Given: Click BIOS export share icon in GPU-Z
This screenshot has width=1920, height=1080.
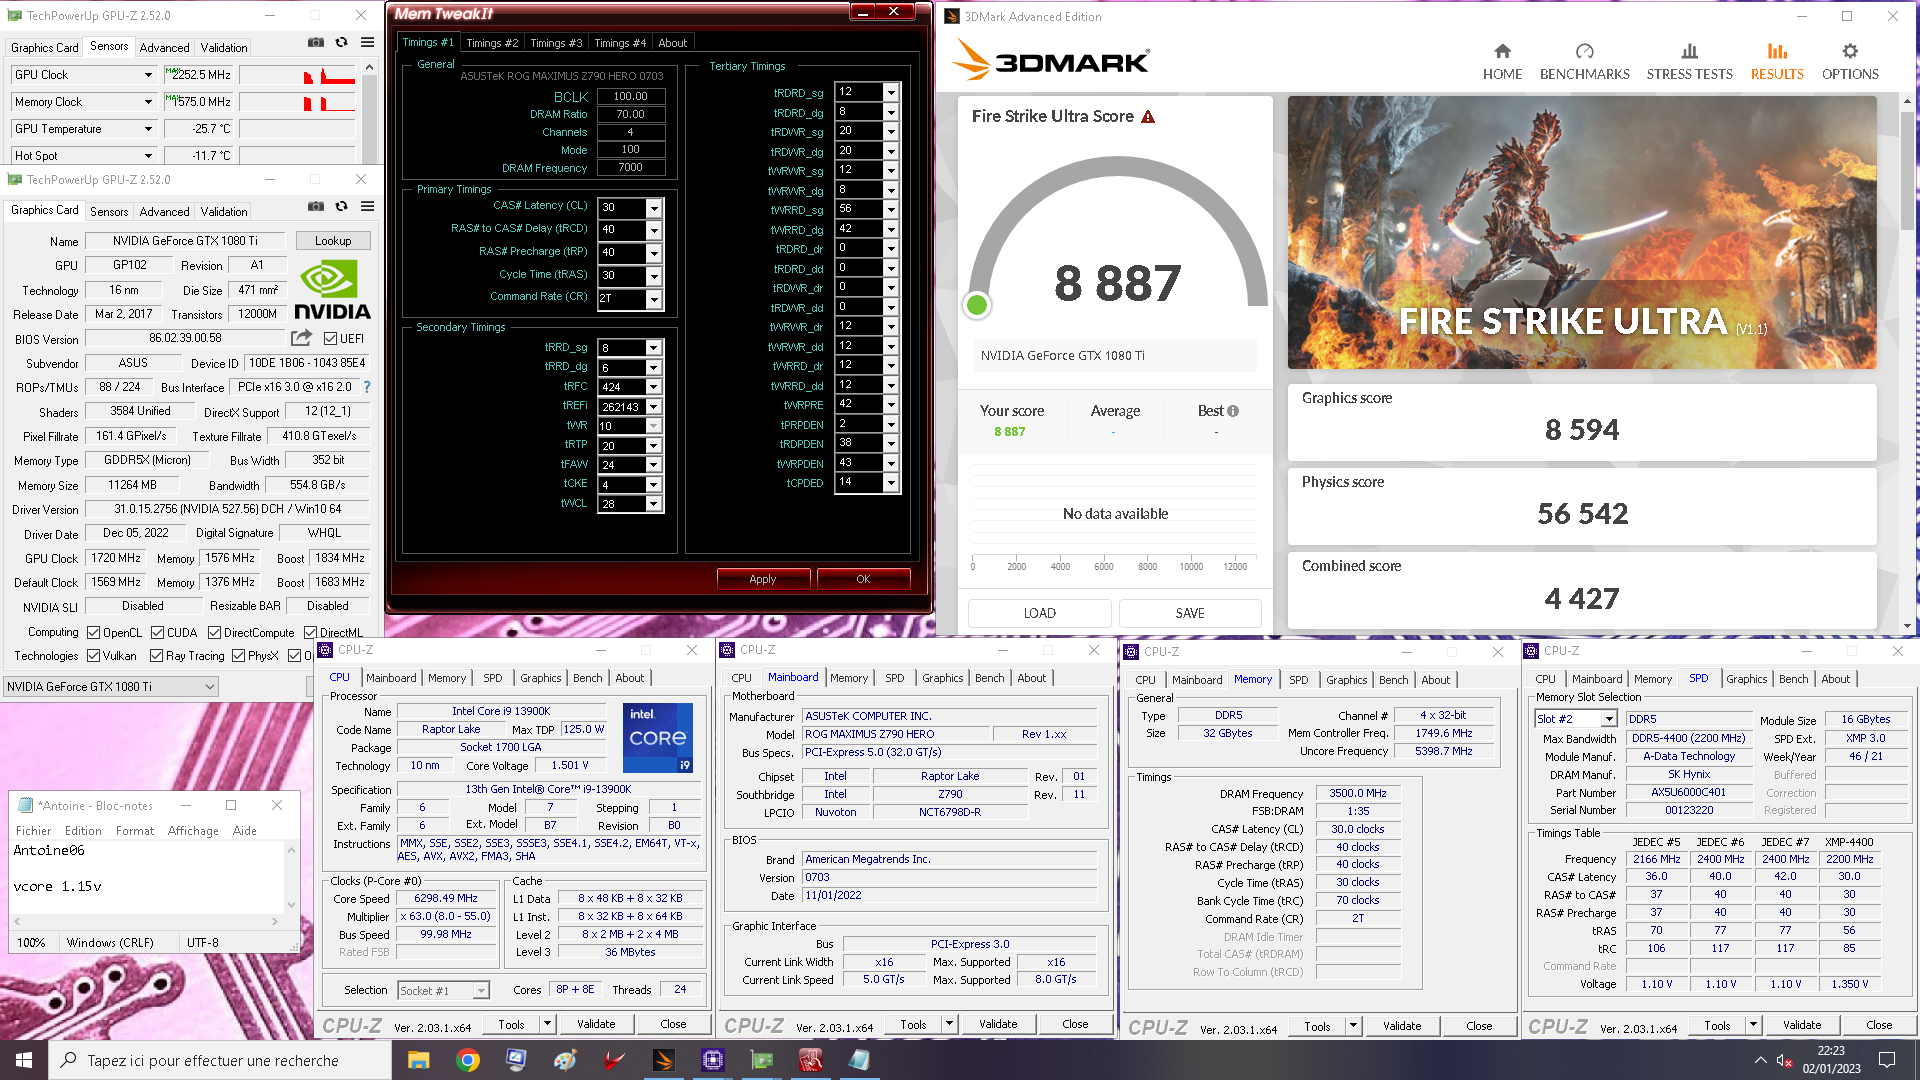Looking at the screenshot, I should tap(301, 338).
